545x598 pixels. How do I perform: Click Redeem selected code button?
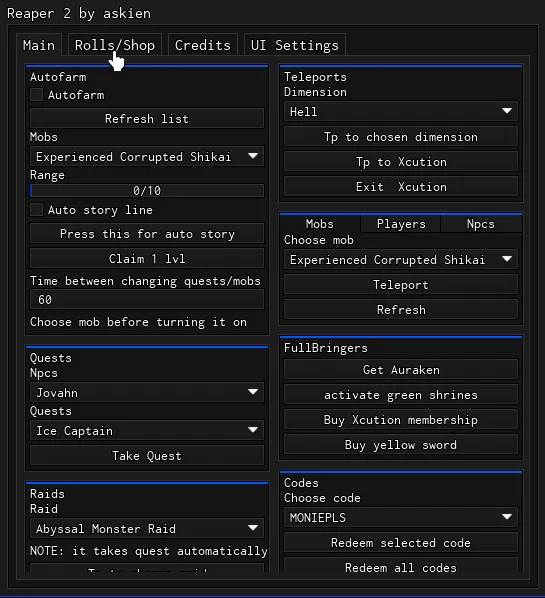pos(401,543)
